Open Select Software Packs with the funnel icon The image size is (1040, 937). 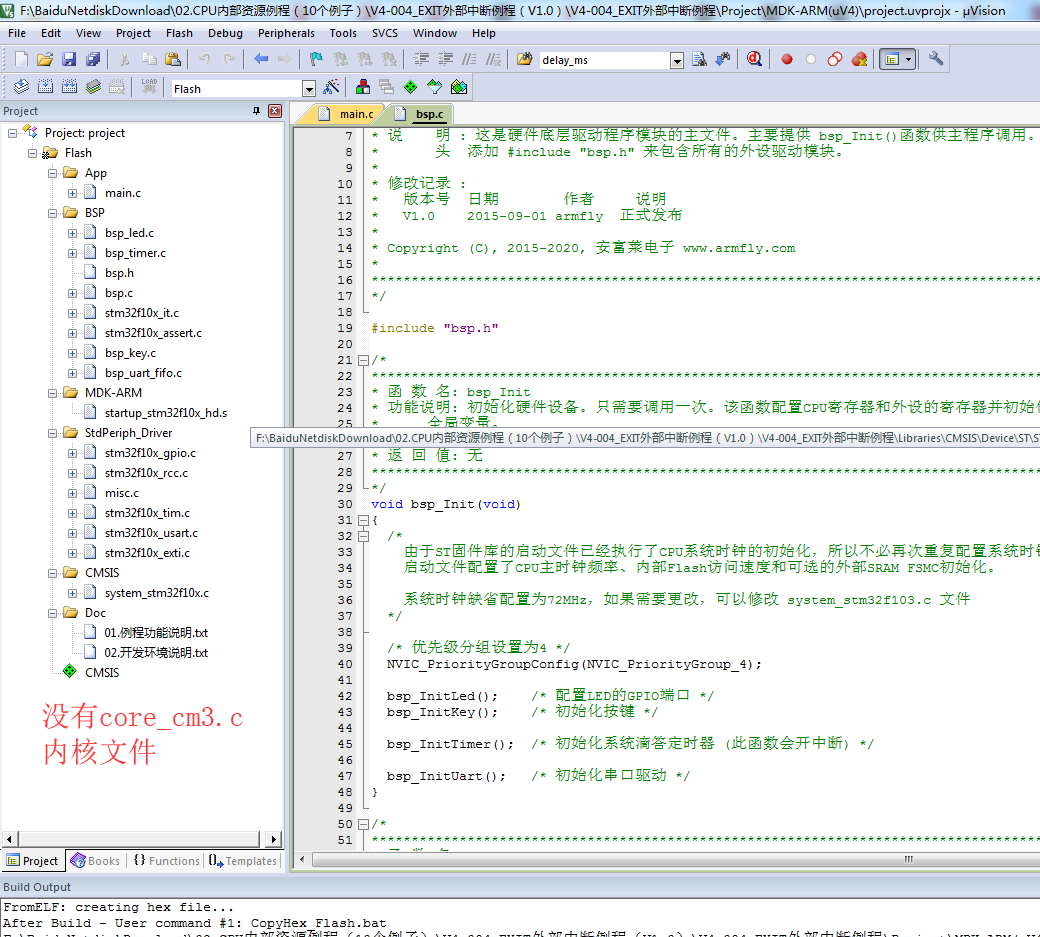click(x=434, y=87)
